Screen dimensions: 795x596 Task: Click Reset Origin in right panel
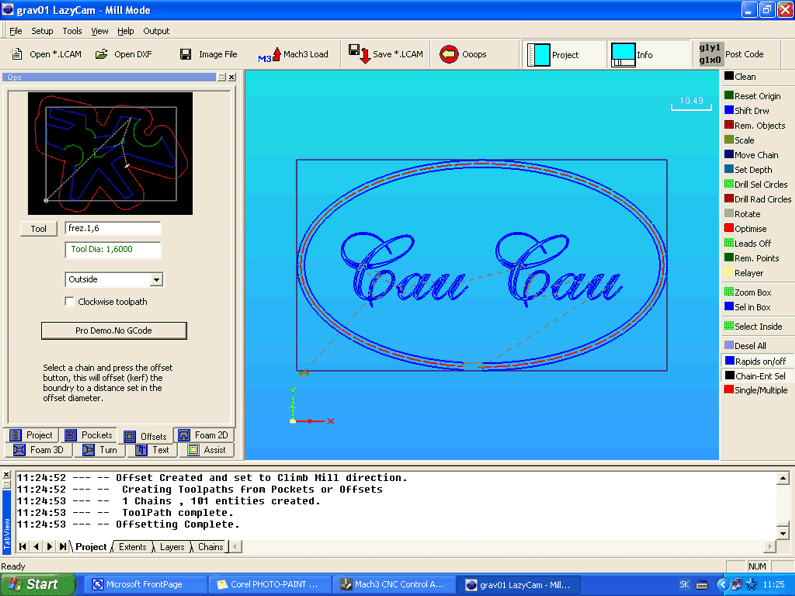[752, 96]
